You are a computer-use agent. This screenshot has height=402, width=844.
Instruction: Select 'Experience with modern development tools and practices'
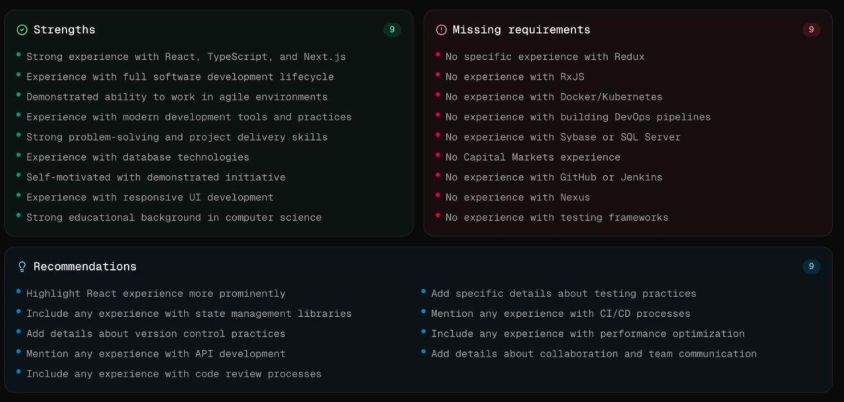click(x=189, y=117)
